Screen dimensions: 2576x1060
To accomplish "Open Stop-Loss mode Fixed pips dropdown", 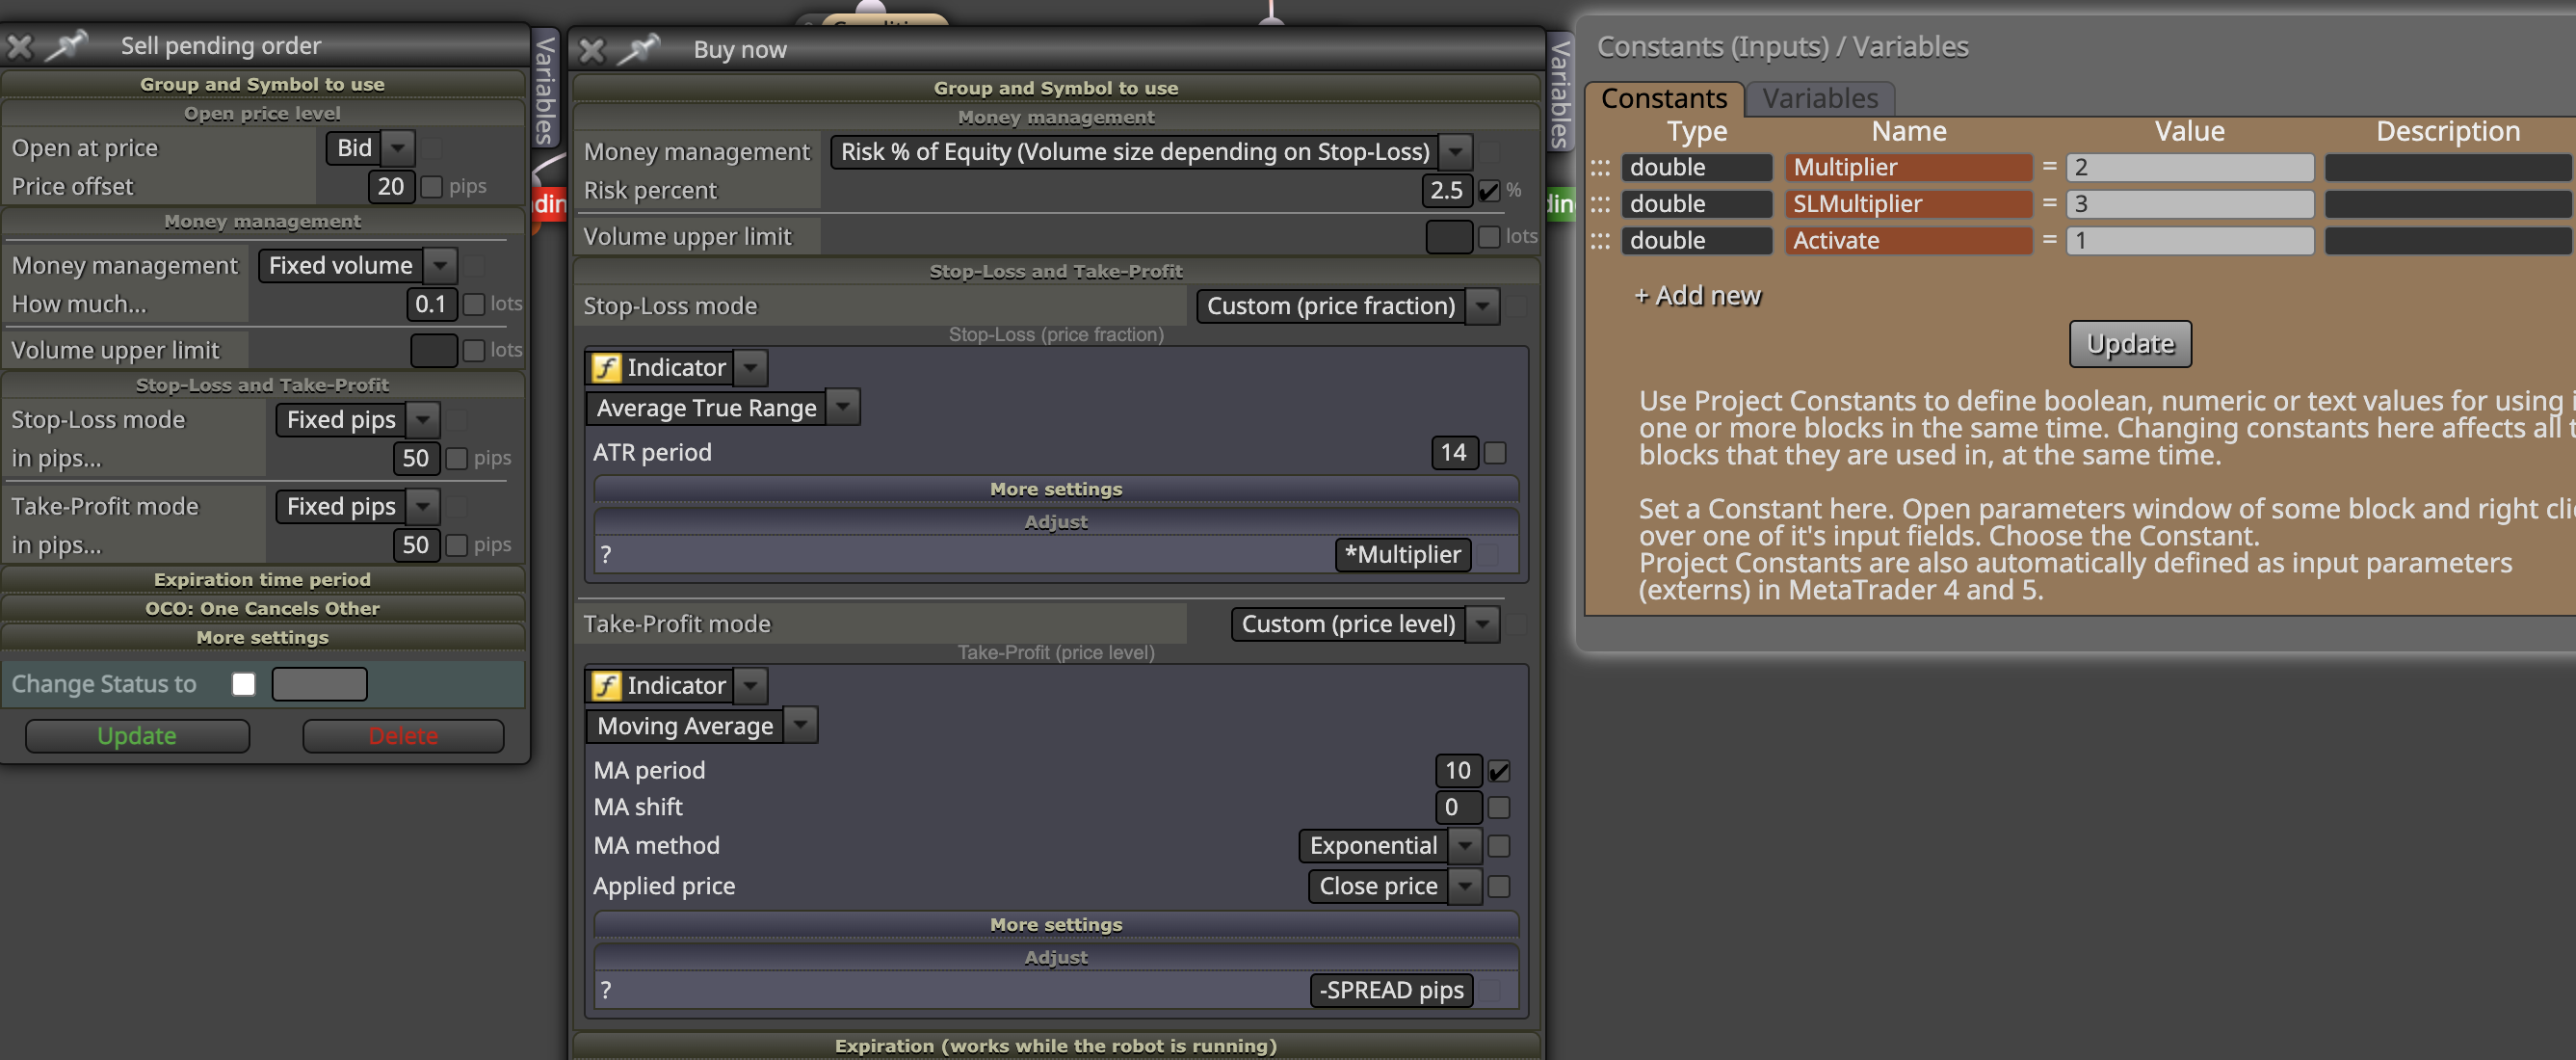I will 423,420.
